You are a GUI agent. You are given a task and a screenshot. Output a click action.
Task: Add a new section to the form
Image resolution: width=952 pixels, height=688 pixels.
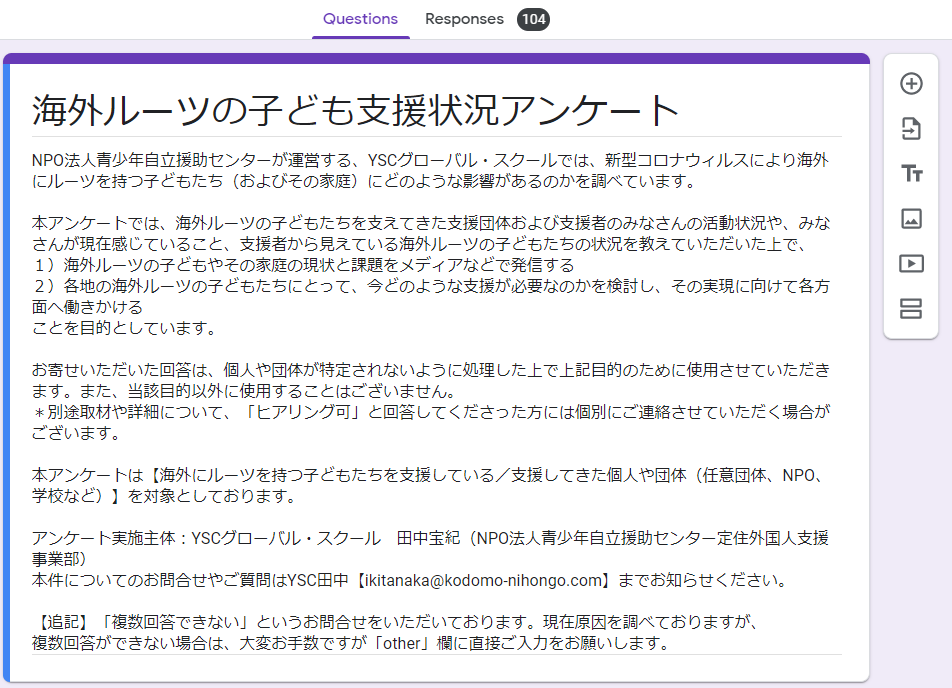[x=910, y=308]
